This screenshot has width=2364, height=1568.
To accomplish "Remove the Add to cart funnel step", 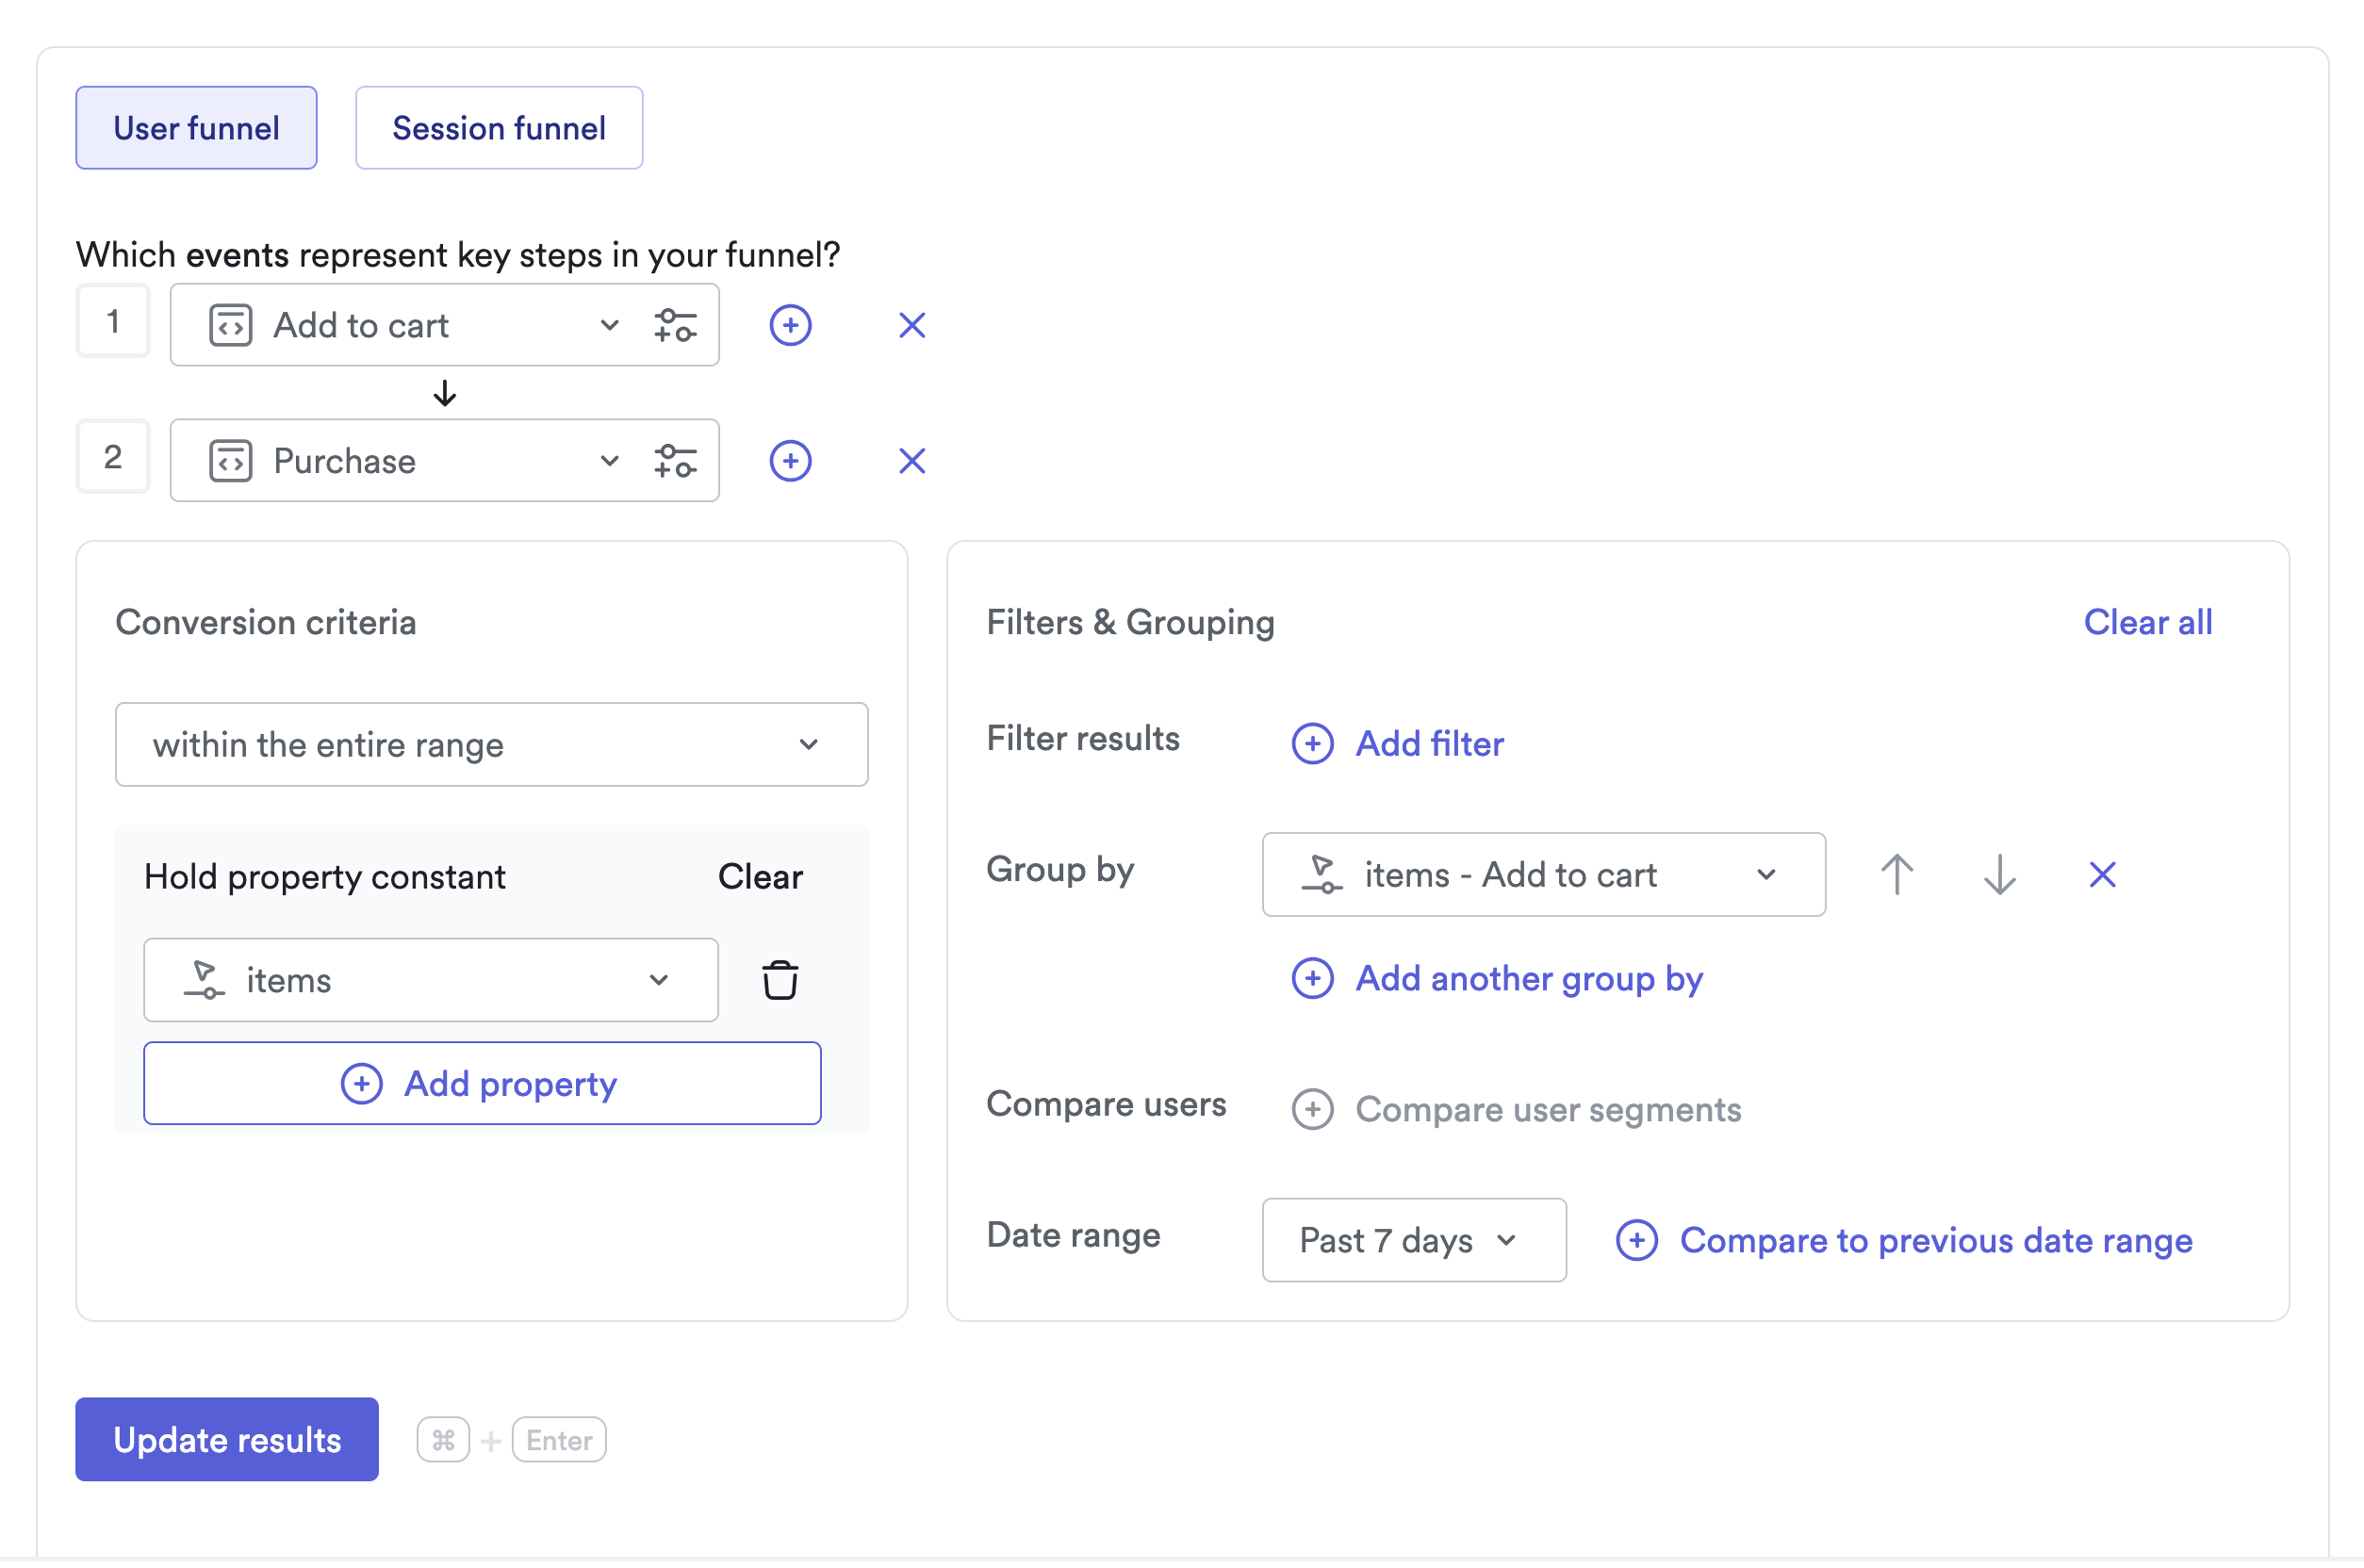I will 912,326.
